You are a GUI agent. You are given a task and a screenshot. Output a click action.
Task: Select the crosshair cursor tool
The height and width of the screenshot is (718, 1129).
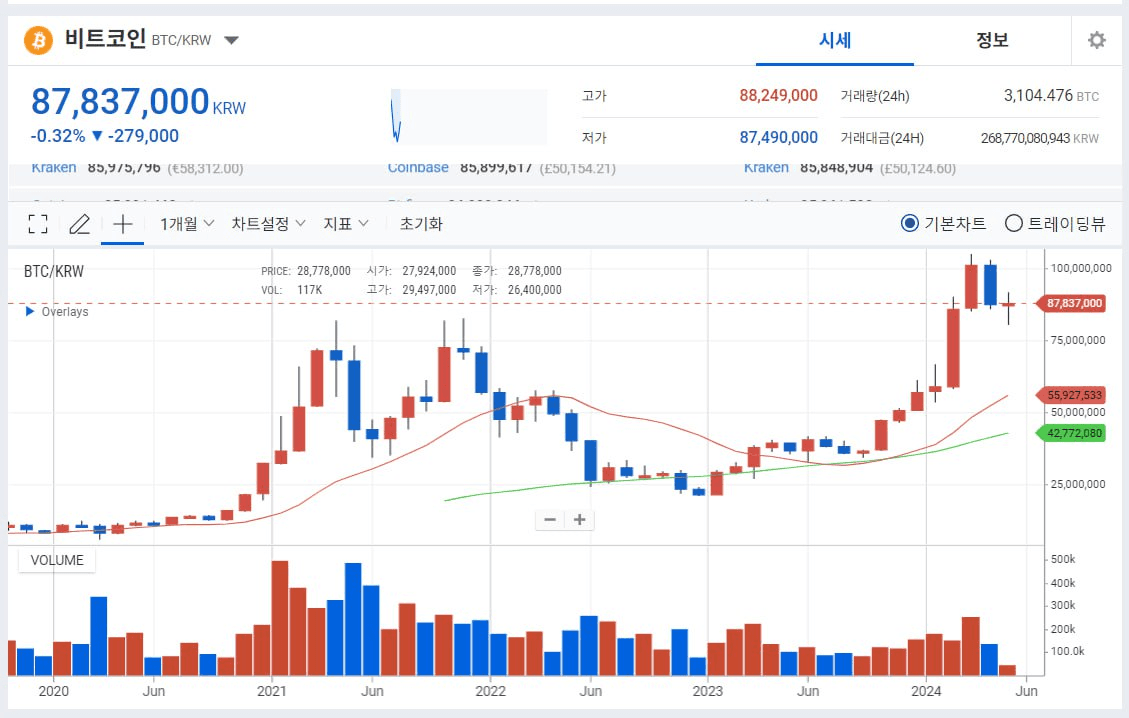pos(122,224)
